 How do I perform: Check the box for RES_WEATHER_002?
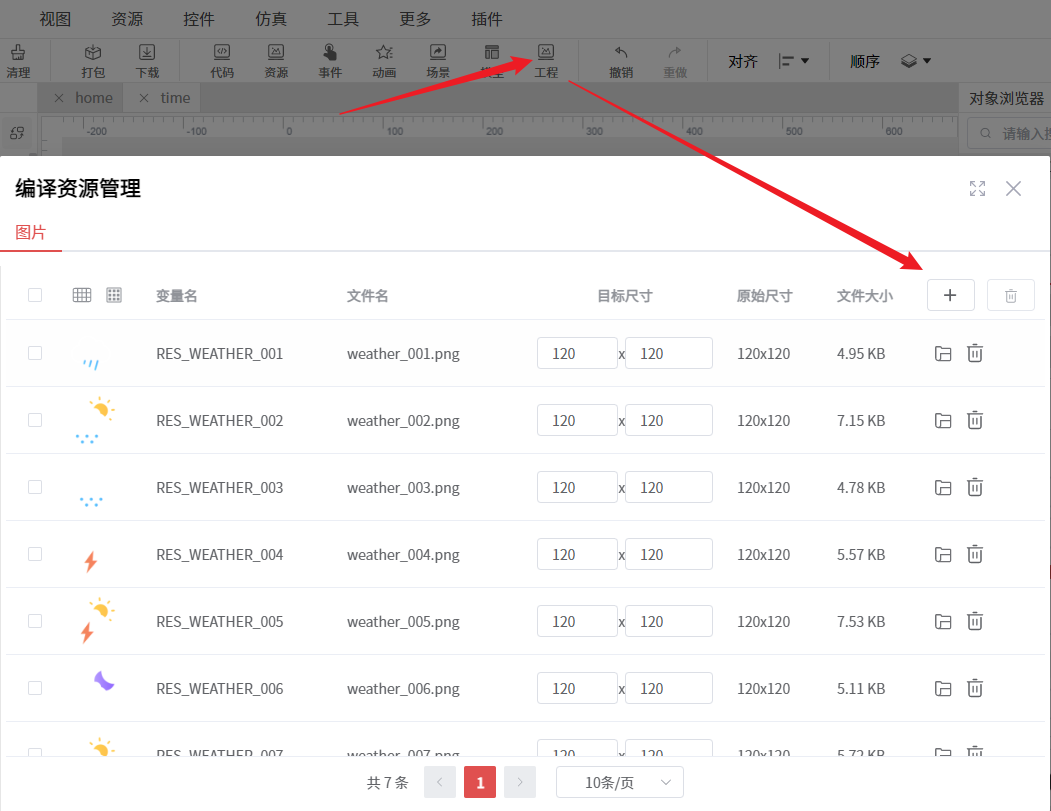35,420
